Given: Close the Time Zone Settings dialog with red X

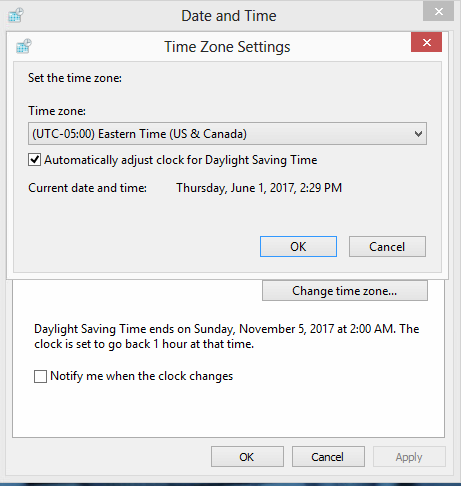Looking at the screenshot, I should [426, 42].
